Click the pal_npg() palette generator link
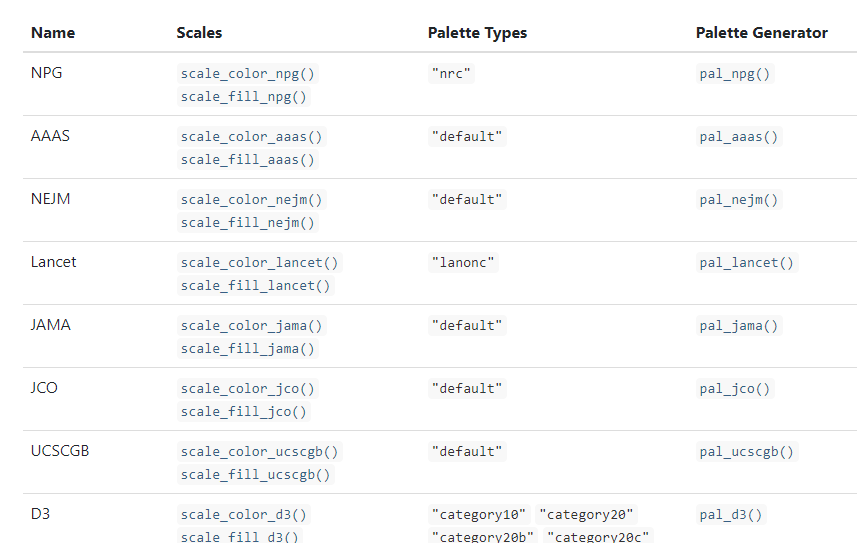 [735, 74]
